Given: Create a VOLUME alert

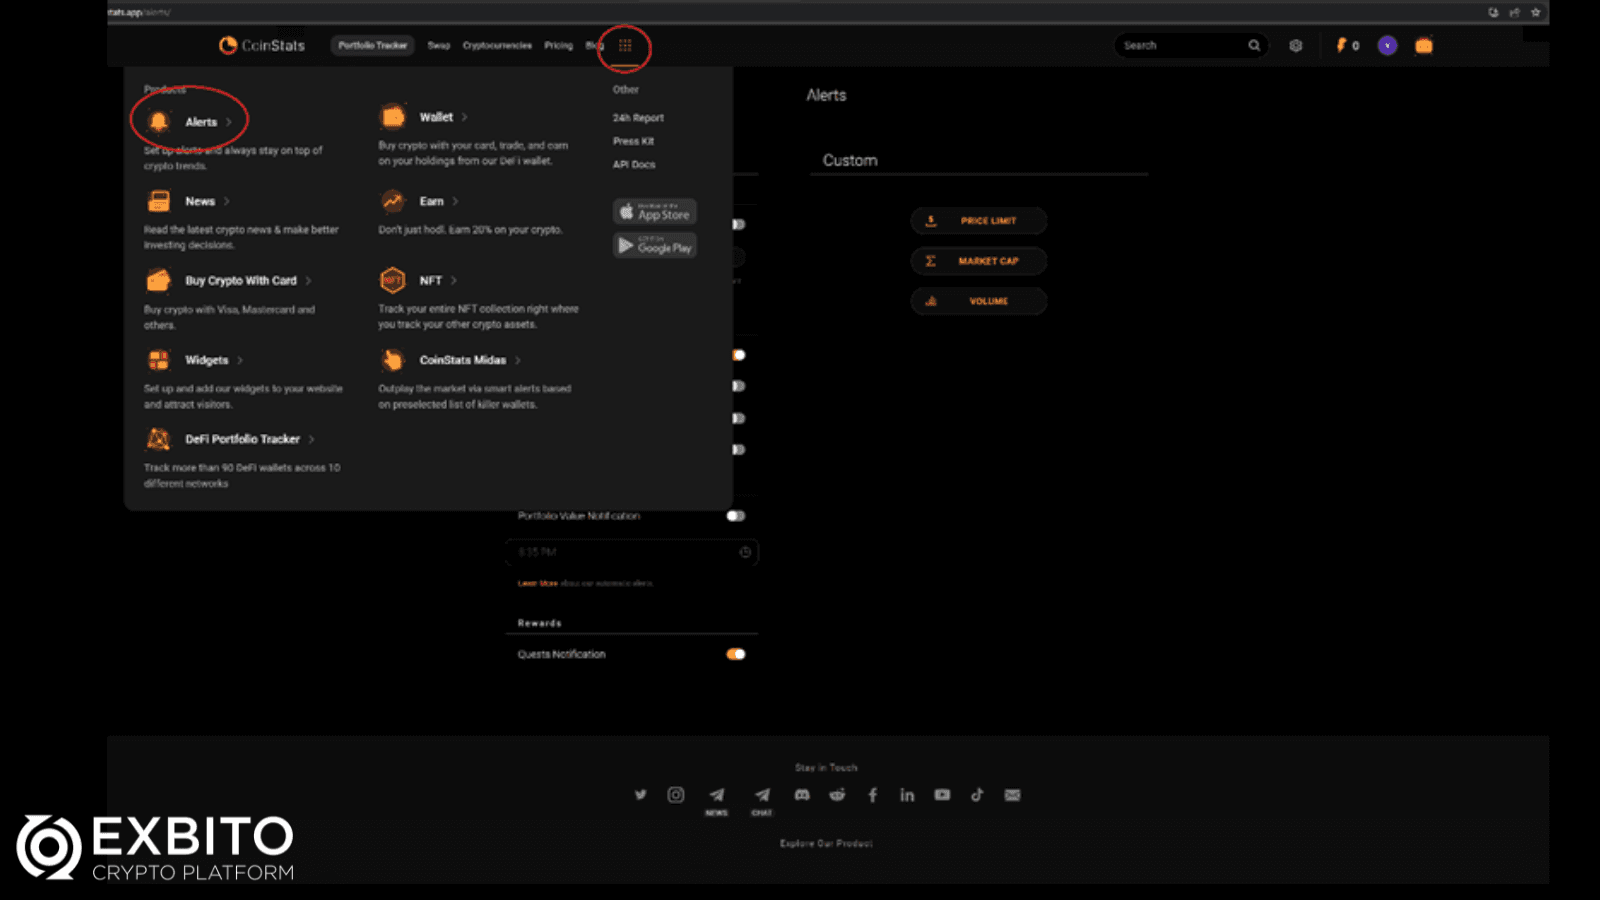Looking at the screenshot, I should point(979,301).
